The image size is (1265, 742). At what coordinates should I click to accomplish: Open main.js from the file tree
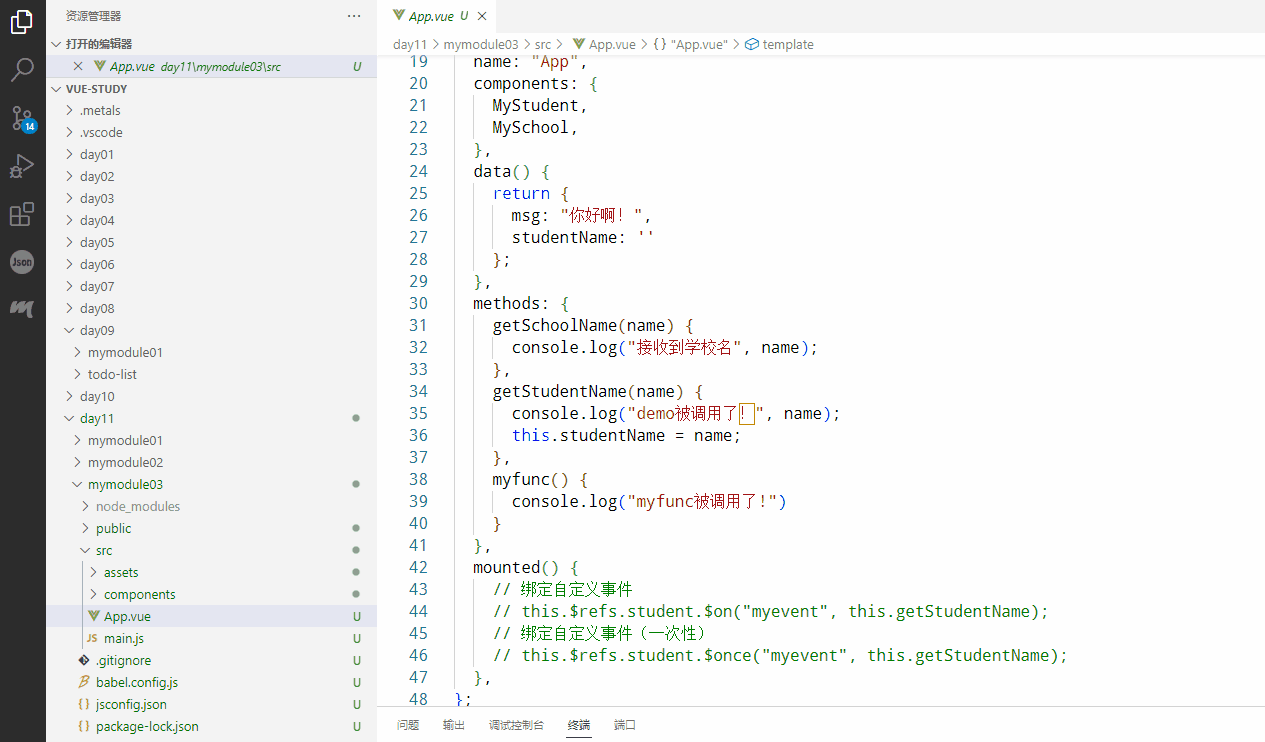point(124,638)
